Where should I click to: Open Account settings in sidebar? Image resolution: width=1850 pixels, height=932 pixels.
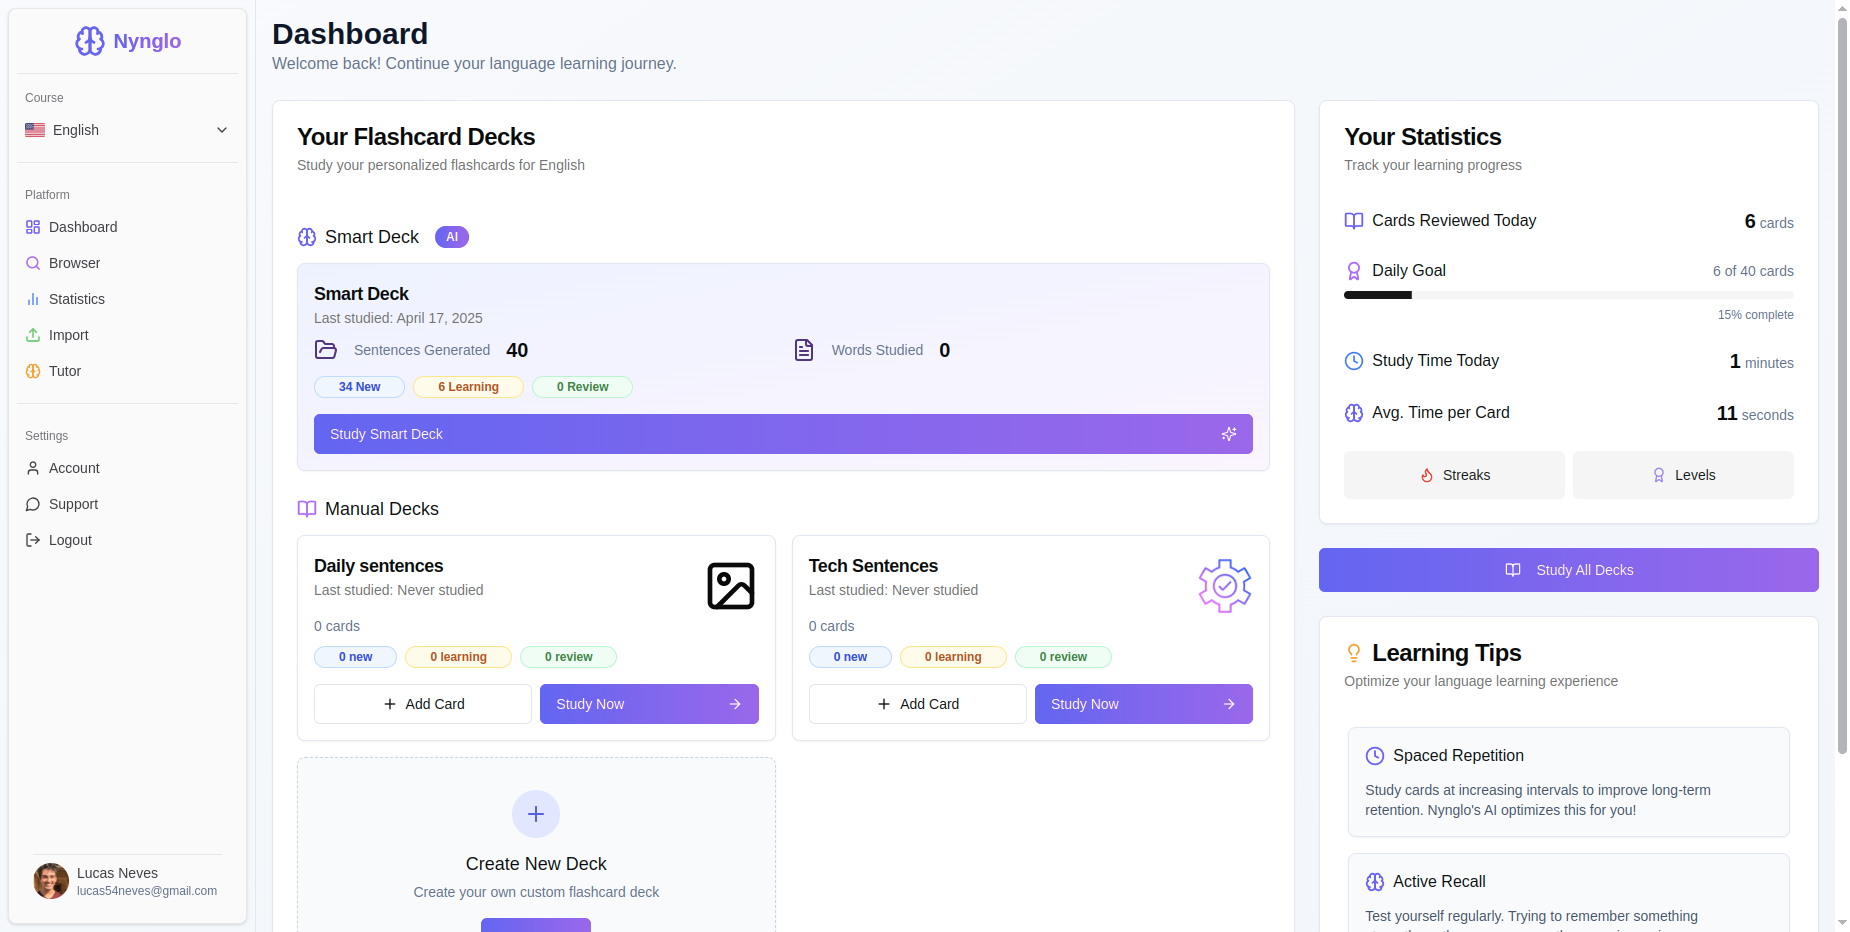tap(127, 468)
